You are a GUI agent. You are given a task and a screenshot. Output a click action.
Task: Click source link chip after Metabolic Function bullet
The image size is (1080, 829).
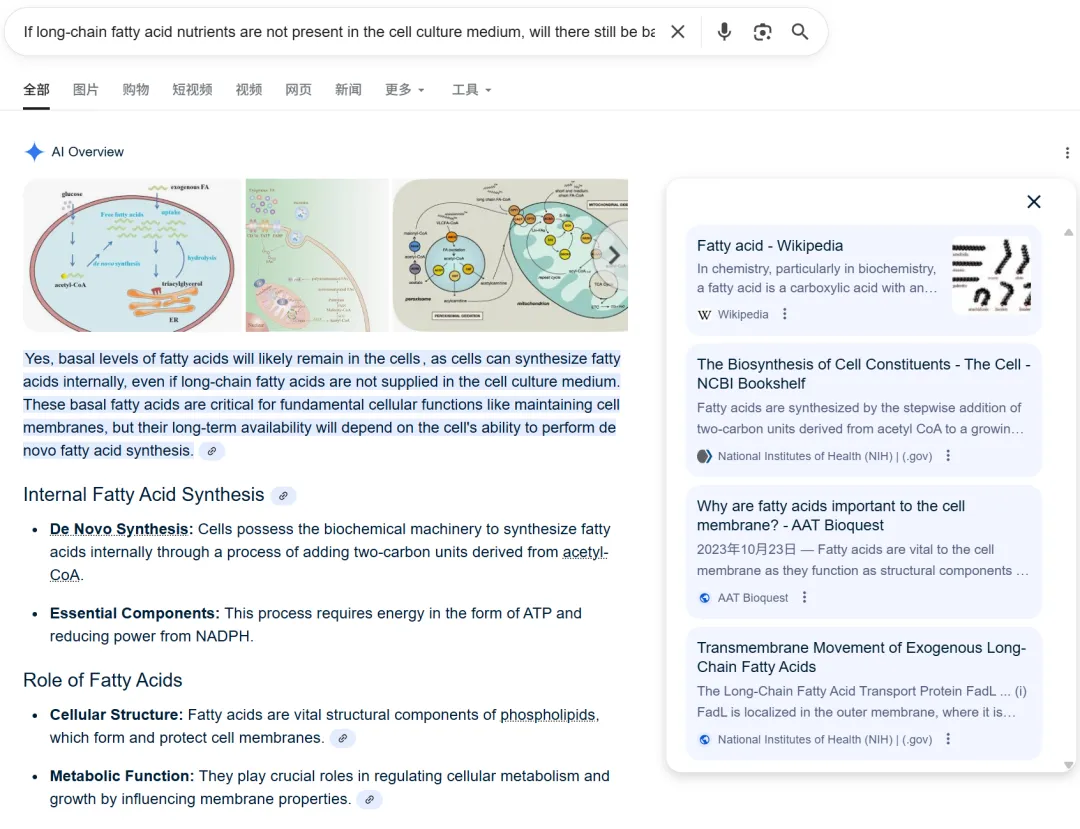pos(370,800)
